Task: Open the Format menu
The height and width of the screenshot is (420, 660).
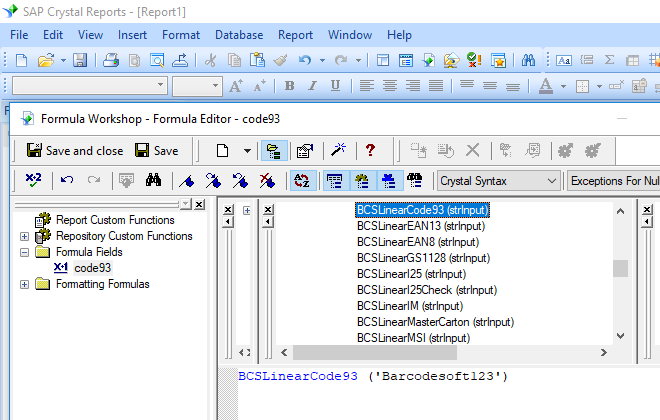Action: (181, 35)
